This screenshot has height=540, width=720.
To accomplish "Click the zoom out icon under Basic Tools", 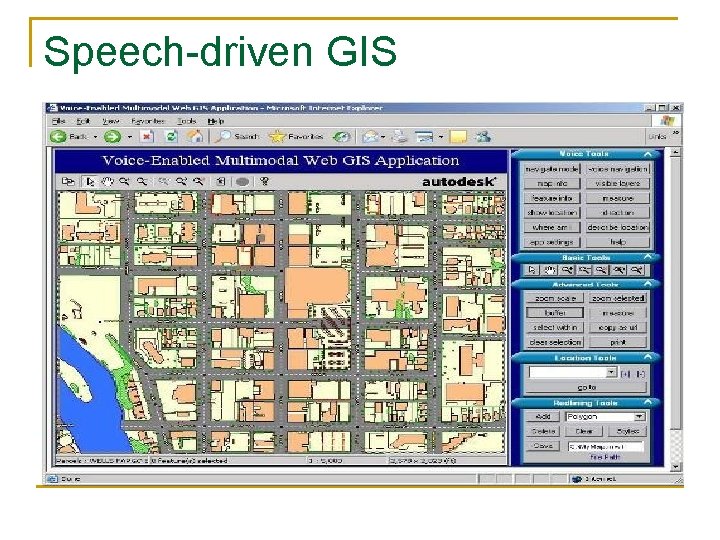I will [585, 270].
